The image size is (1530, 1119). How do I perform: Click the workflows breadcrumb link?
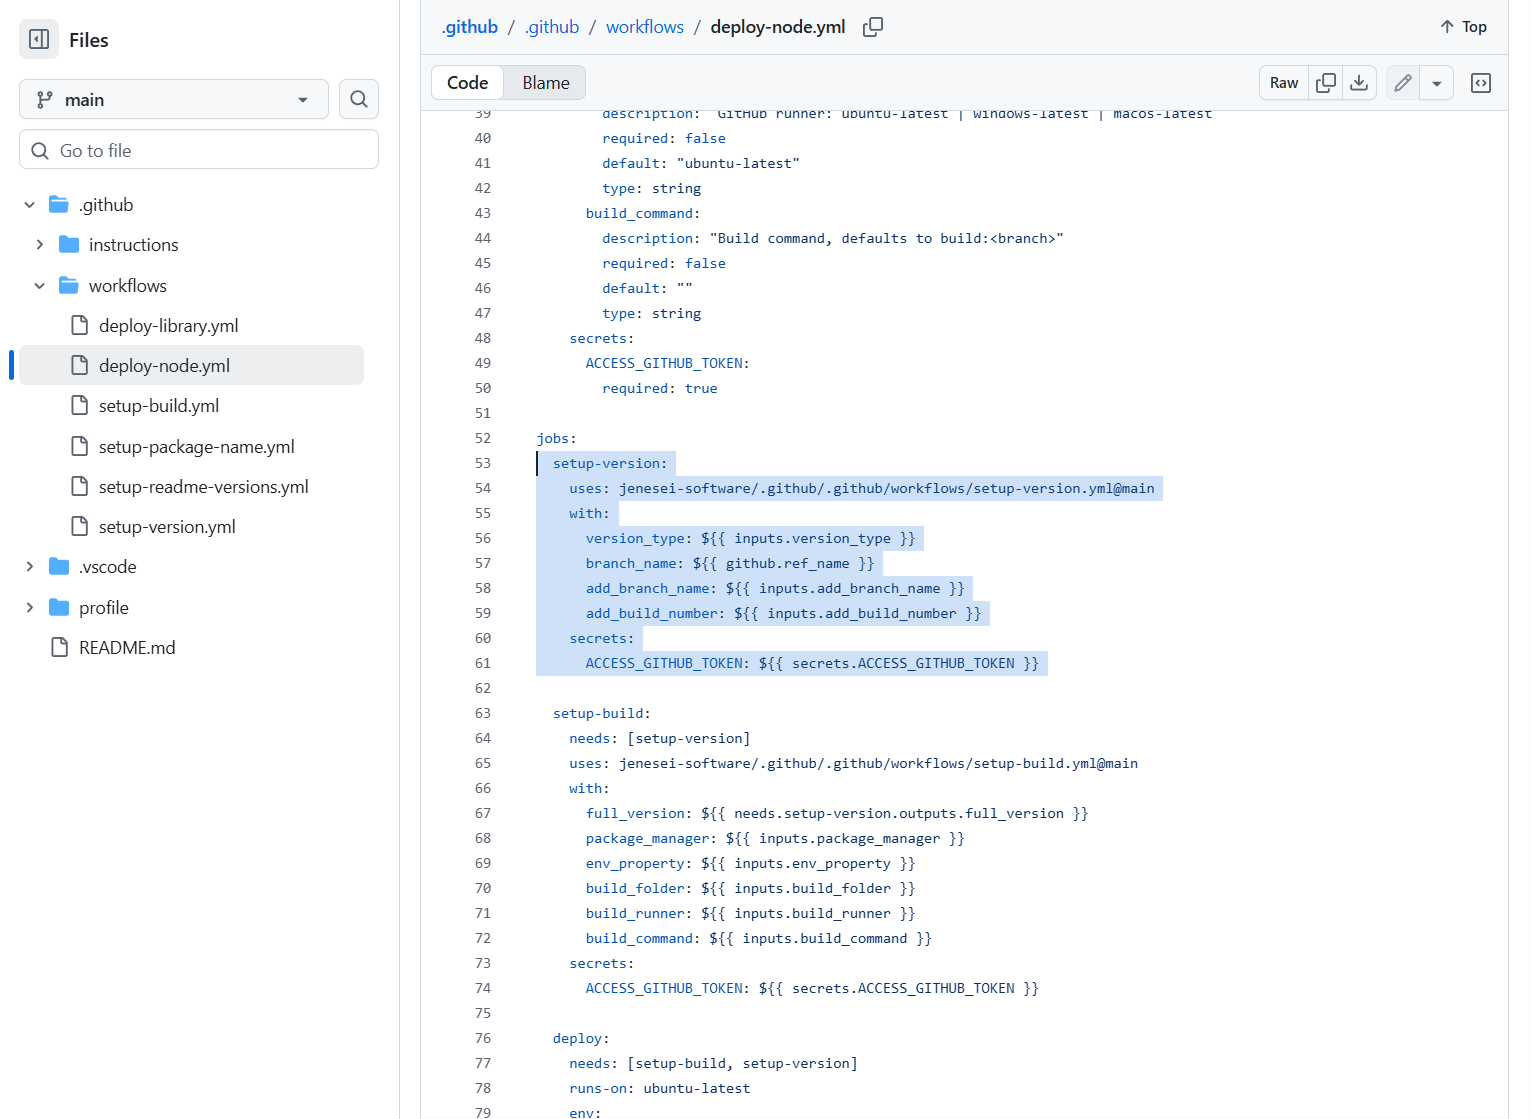[x=645, y=27]
